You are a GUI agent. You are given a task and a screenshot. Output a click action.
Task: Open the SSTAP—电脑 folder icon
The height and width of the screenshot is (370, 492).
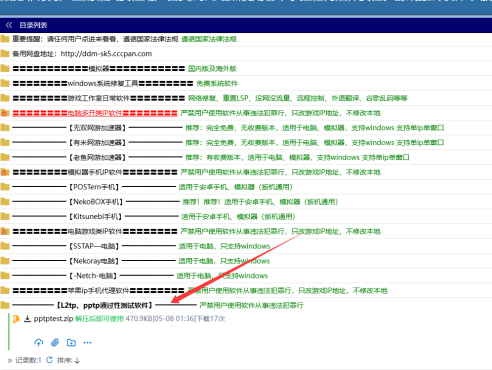(5, 246)
